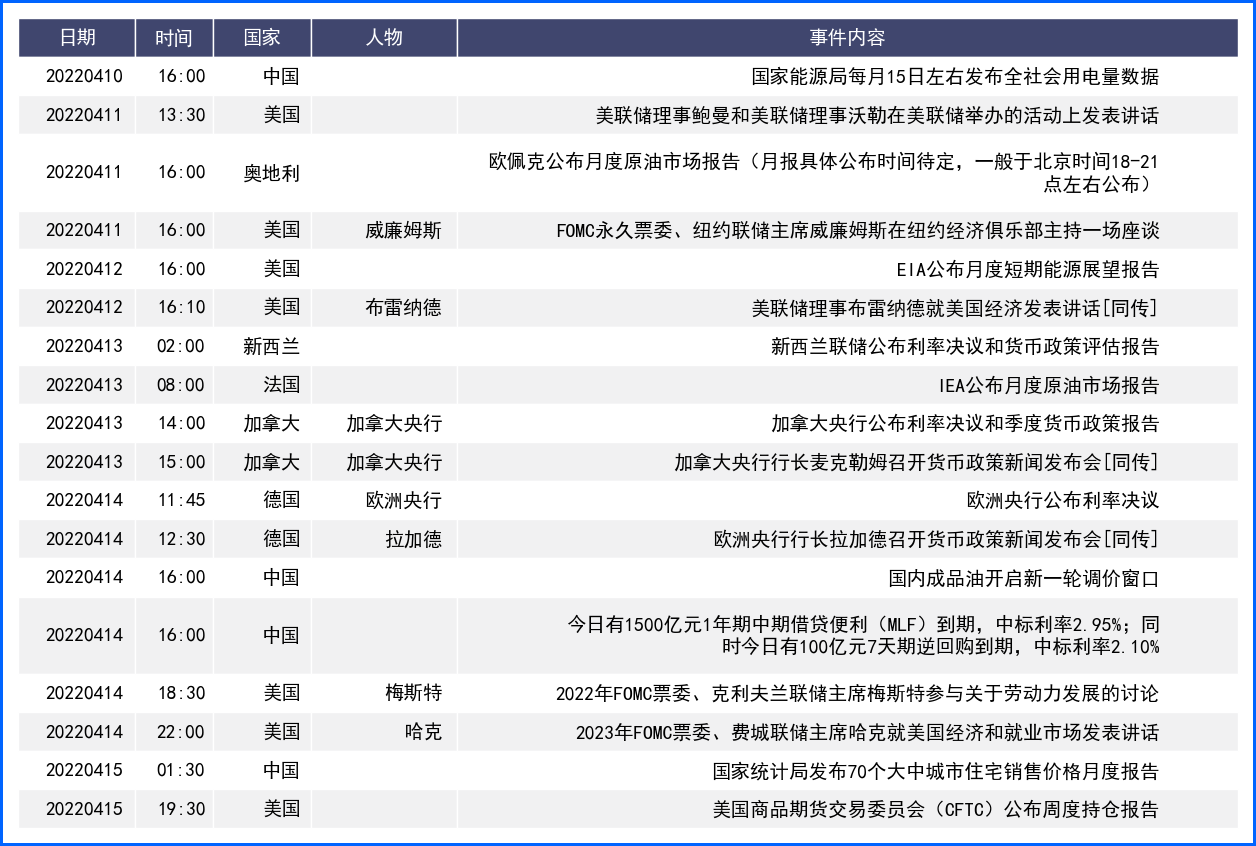Click the country cell 法国
1256x846 pixels.
click(281, 385)
